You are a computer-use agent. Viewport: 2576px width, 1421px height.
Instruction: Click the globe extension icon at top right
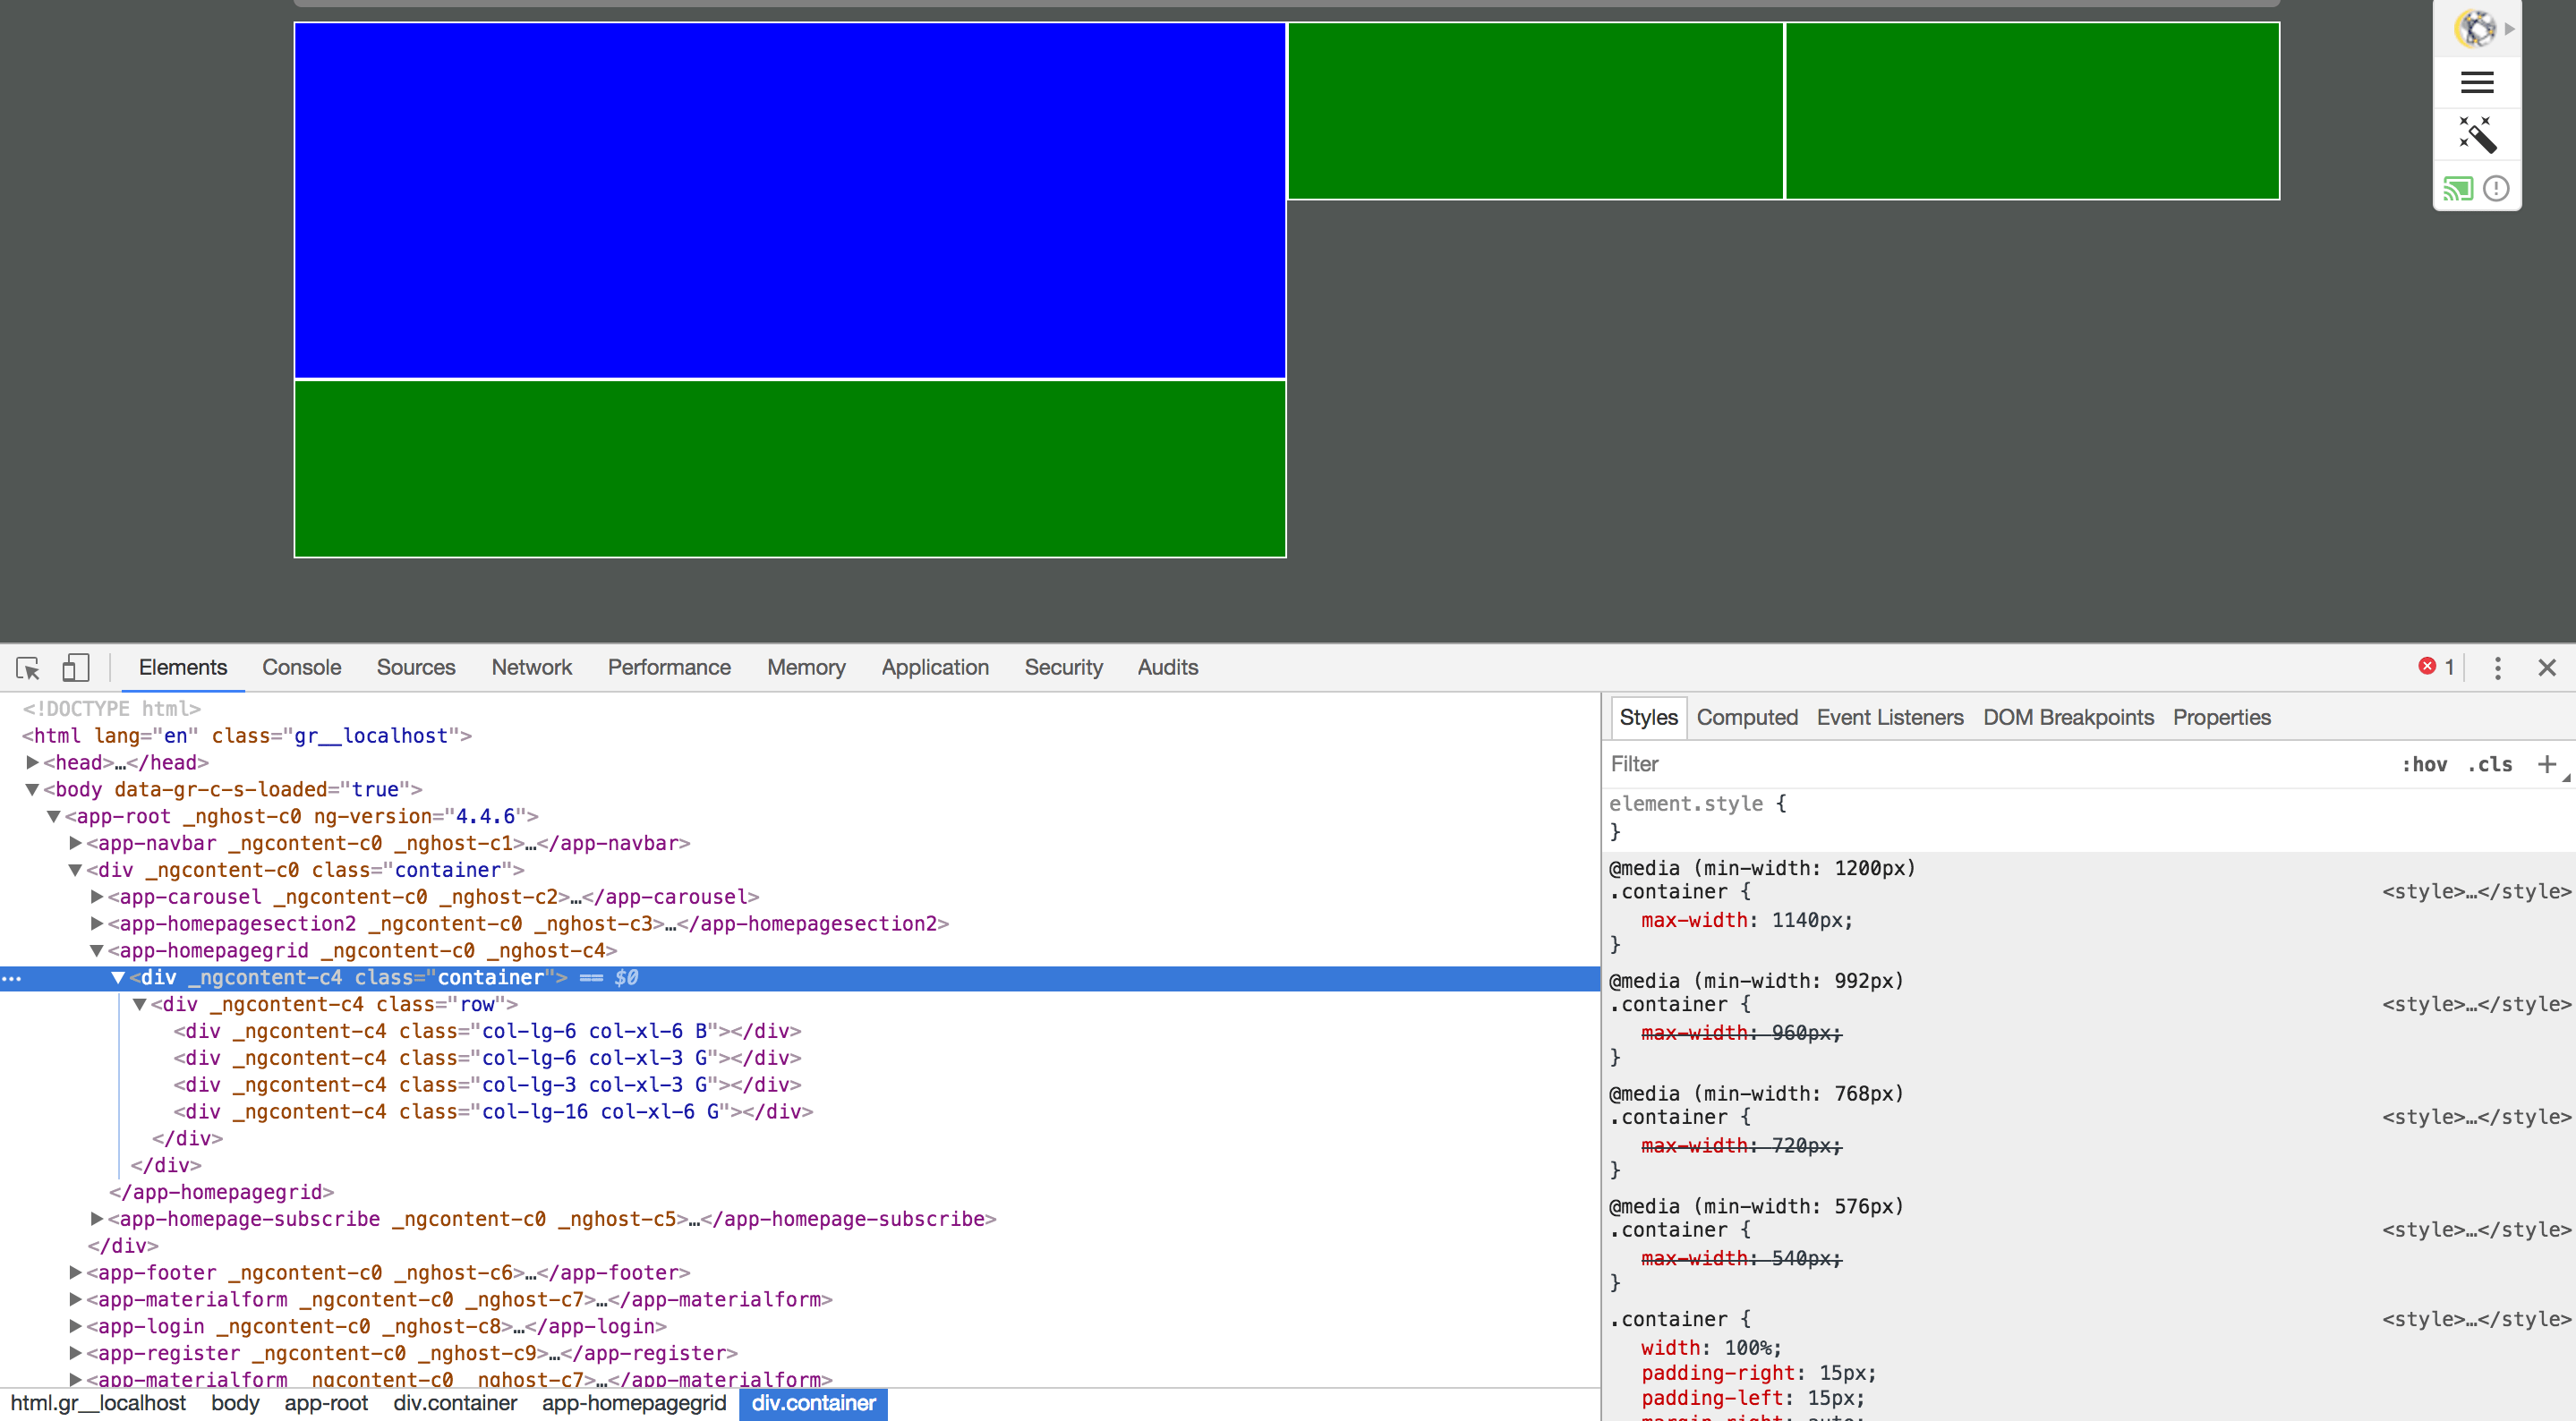[x=2477, y=28]
